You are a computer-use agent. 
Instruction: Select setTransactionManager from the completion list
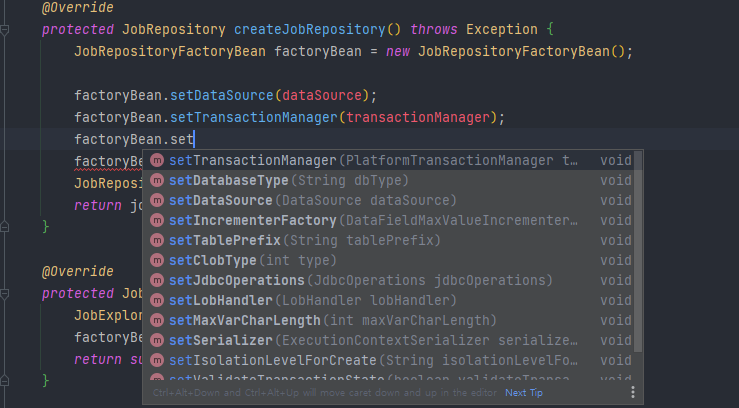click(x=388, y=161)
